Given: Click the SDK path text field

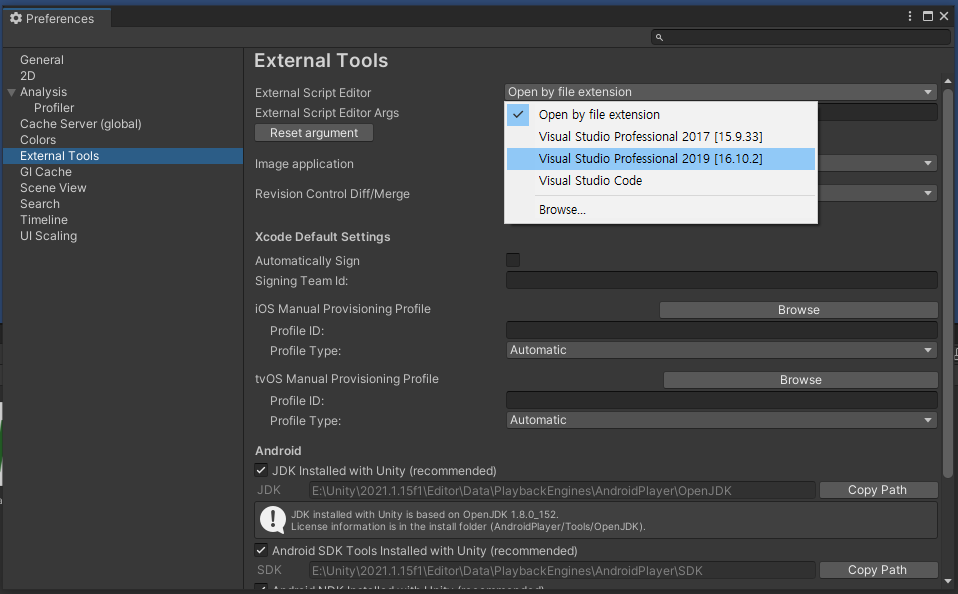Looking at the screenshot, I should [x=562, y=570].
